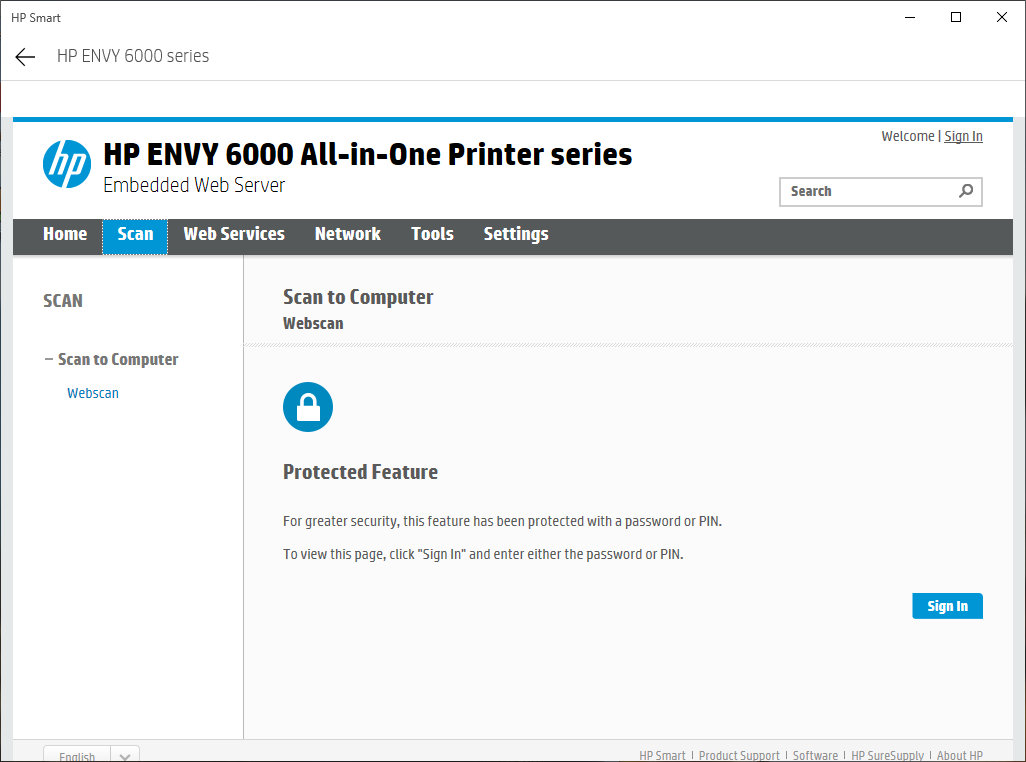
Task: Click the HP logo
Action: point(67,164)
